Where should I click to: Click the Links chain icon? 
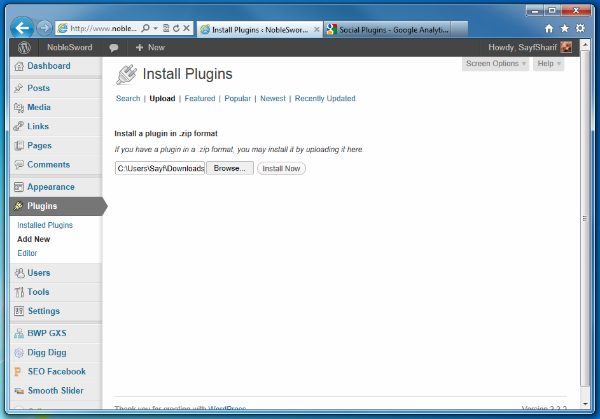point(18,126)
